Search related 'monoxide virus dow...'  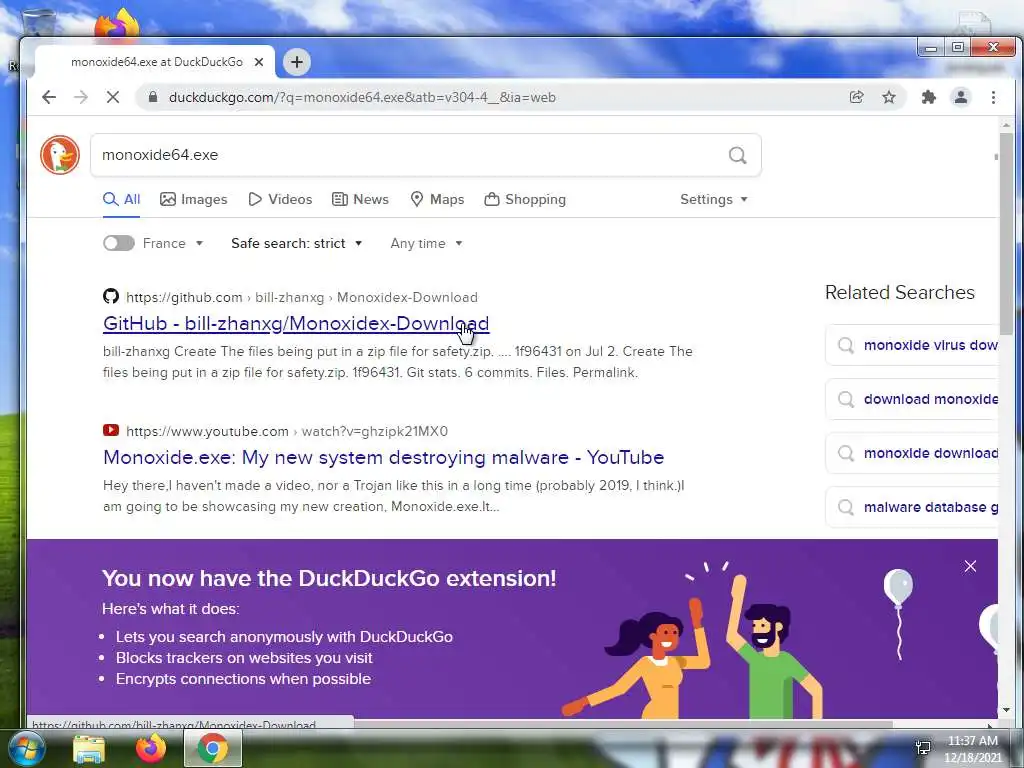(912, 345)
